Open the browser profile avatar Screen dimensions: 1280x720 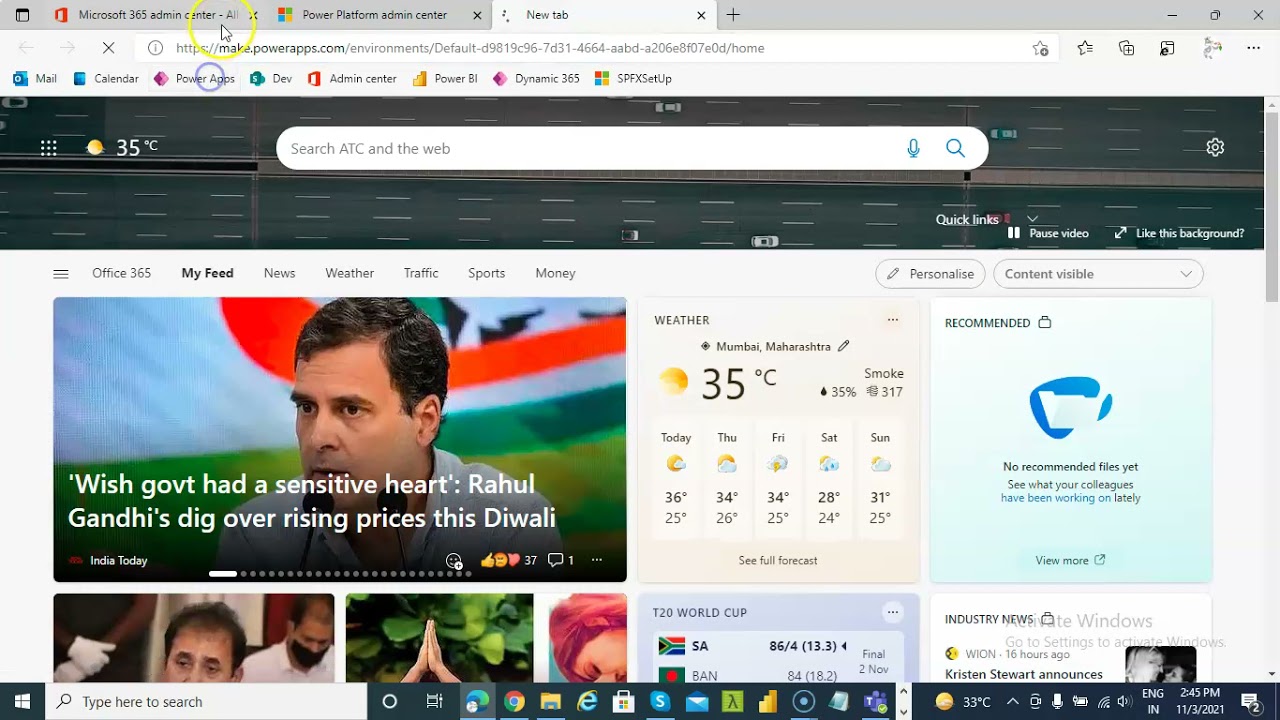point(1212,48)
